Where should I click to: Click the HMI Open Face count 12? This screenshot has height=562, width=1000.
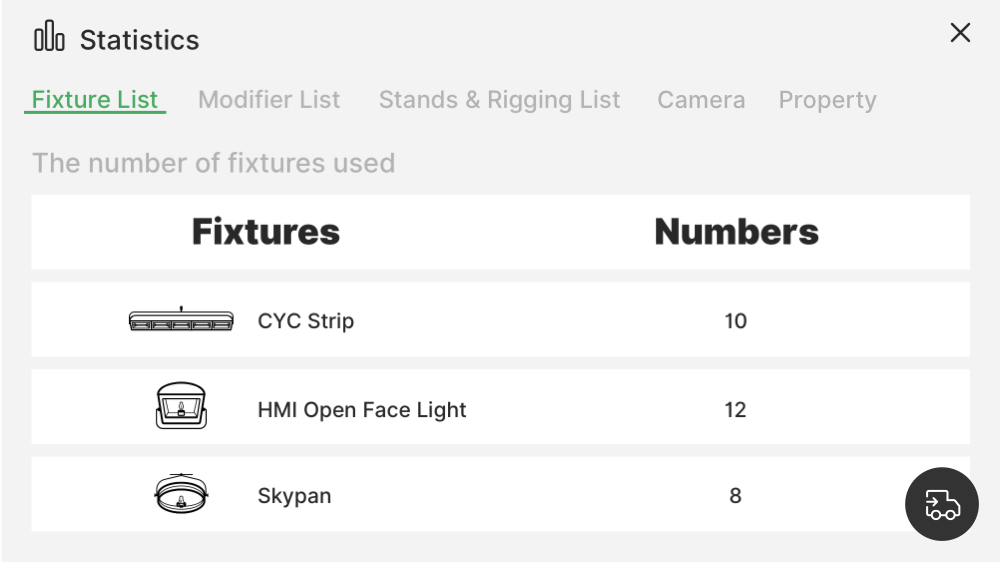pyautogui.click(x=736, y=410)
